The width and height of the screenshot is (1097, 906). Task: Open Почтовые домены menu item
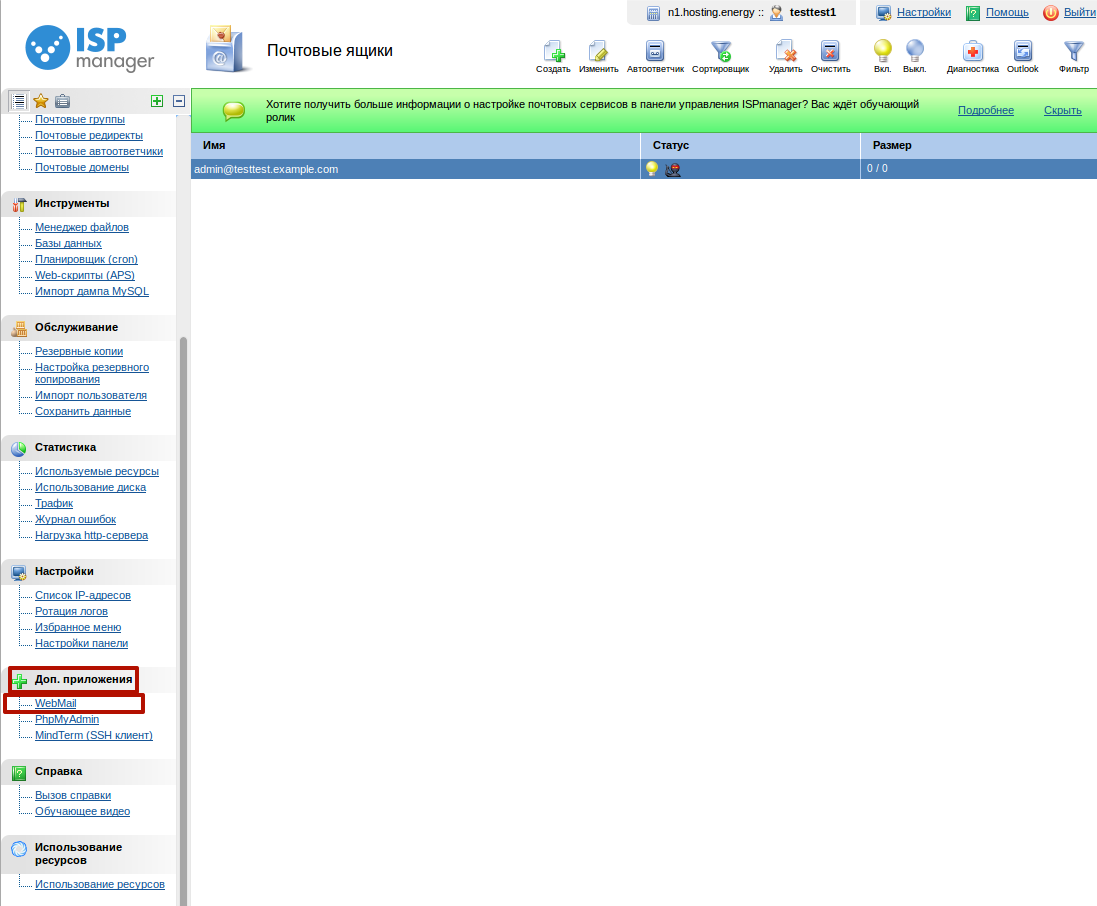coord(82,168)
